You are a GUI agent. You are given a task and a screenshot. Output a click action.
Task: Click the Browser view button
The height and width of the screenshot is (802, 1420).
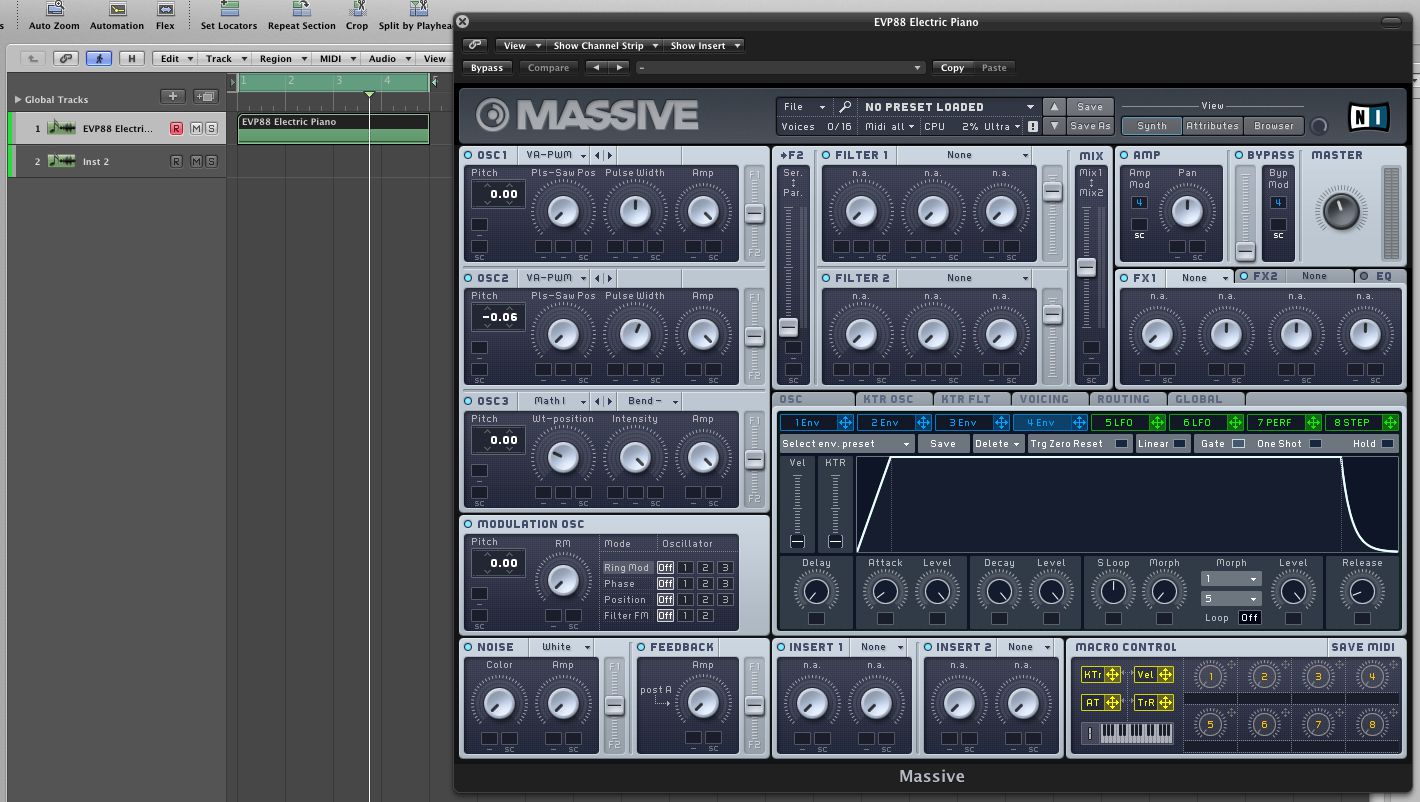[x=1273, y=126]
